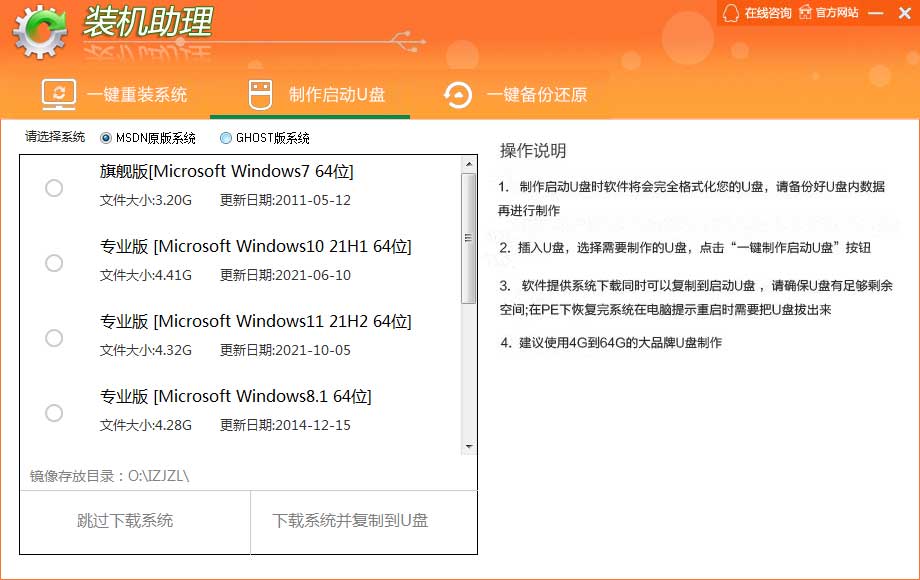920x580 pixels.
Task: Click the 一键重装系统 monitor icon
Action: [59, 95]
